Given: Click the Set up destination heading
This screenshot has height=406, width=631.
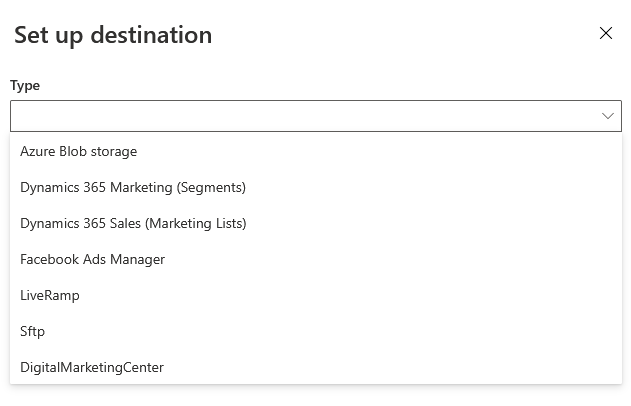Looking at the screenshot, I should (x=113, y=35).
